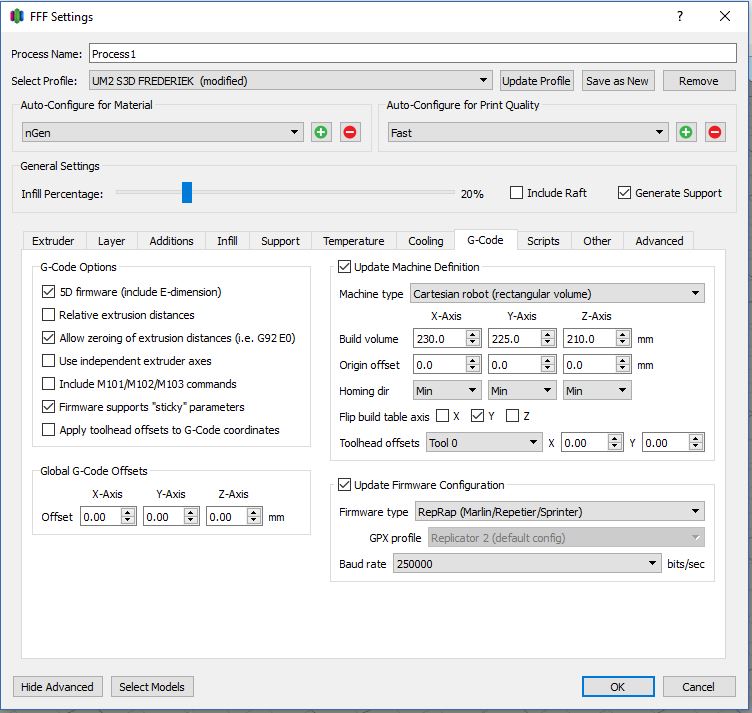Image resolution: width=752 pixels, height=713 pixels.
Task: Click the Infill Percentage slider handle
Action: pyautogui.click(x=187, y=193)
